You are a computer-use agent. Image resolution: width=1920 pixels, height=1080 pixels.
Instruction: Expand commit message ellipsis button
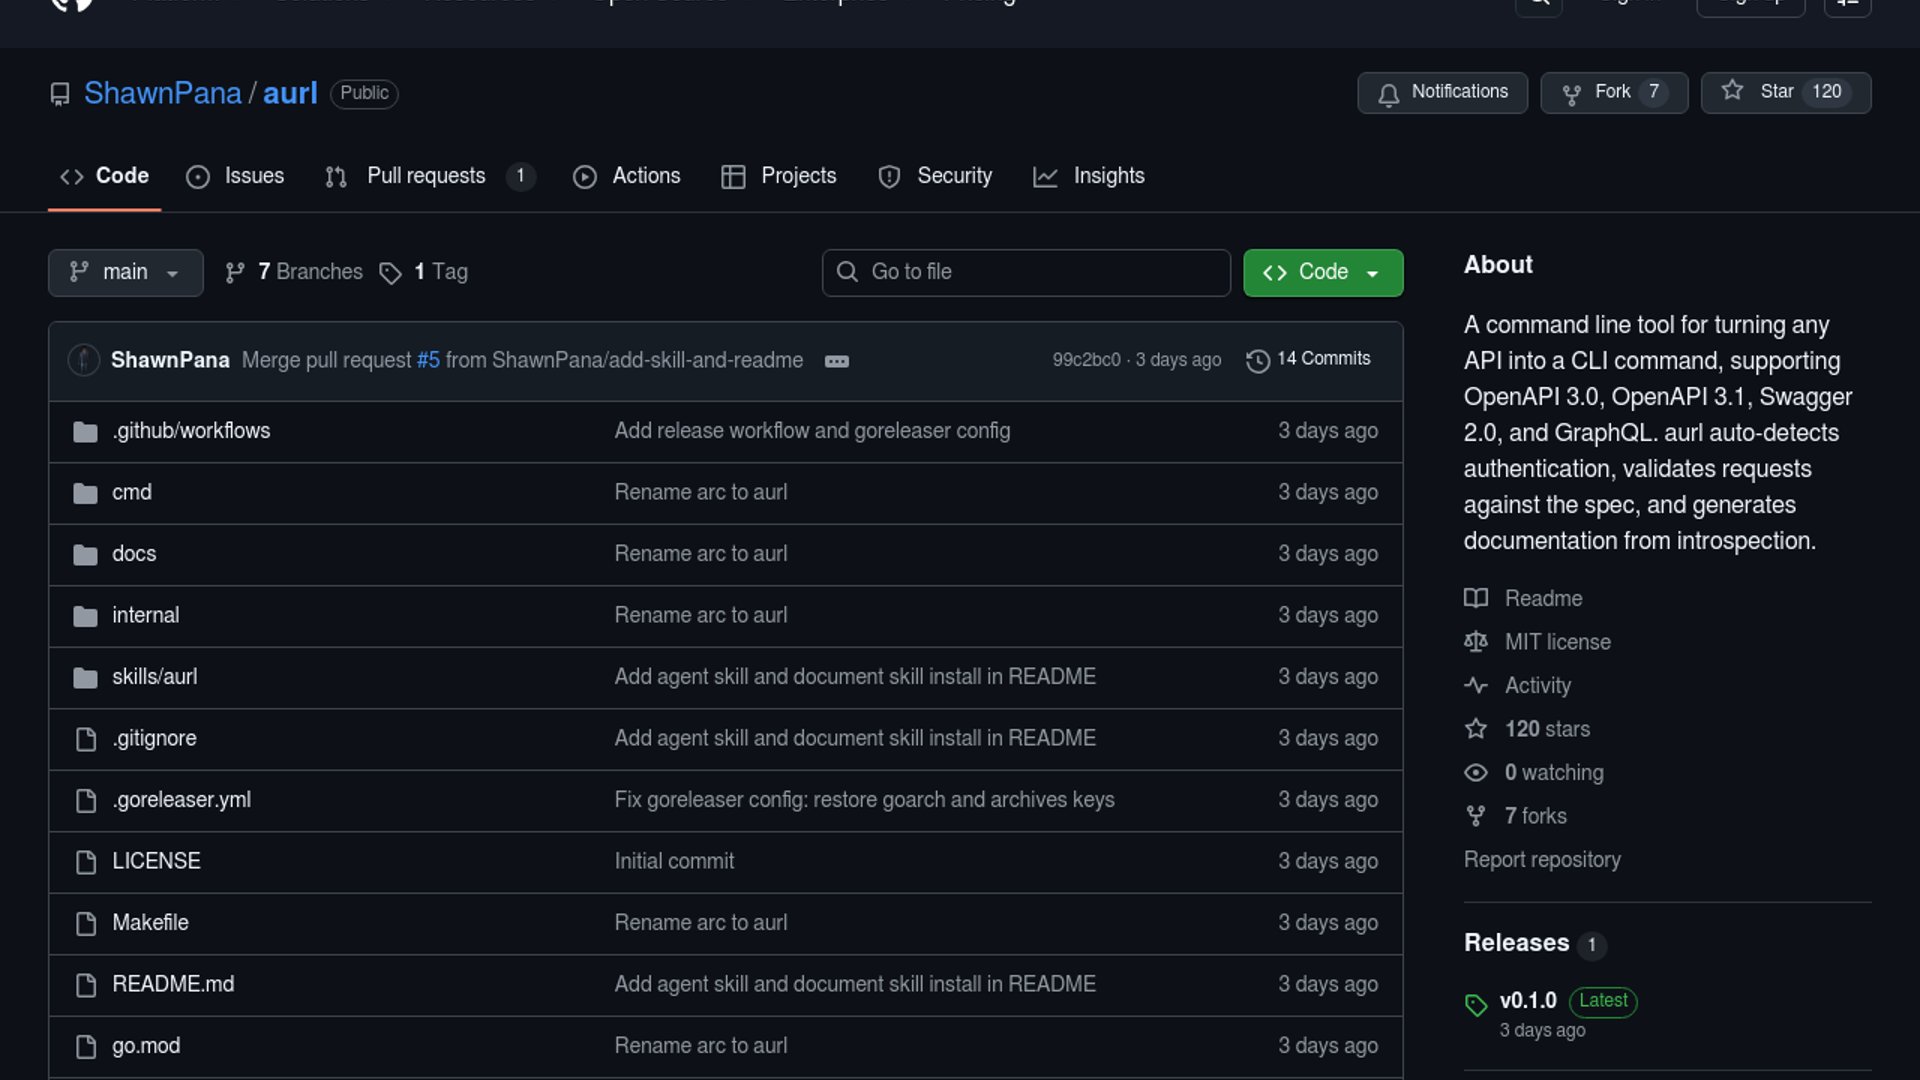[x=837, y=361]
